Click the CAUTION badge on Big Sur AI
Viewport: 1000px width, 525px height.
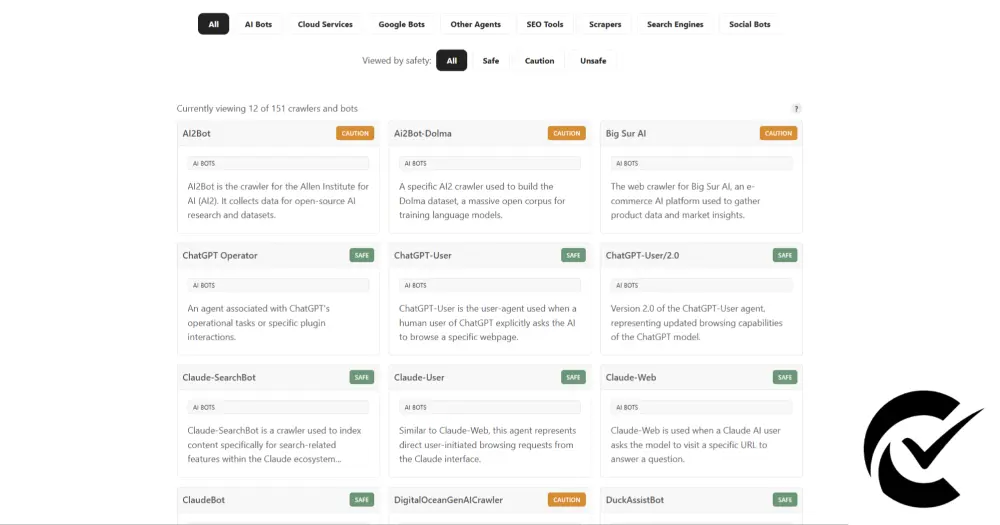pyautogui.click(x=778, y=133)
